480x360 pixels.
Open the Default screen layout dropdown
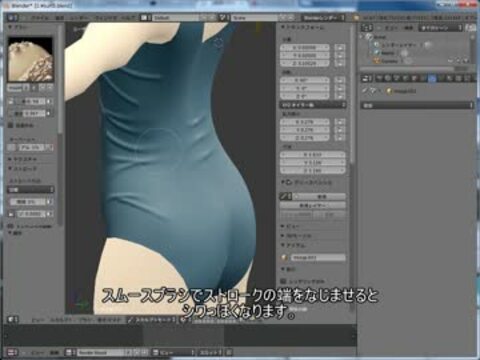coord(177,18)
